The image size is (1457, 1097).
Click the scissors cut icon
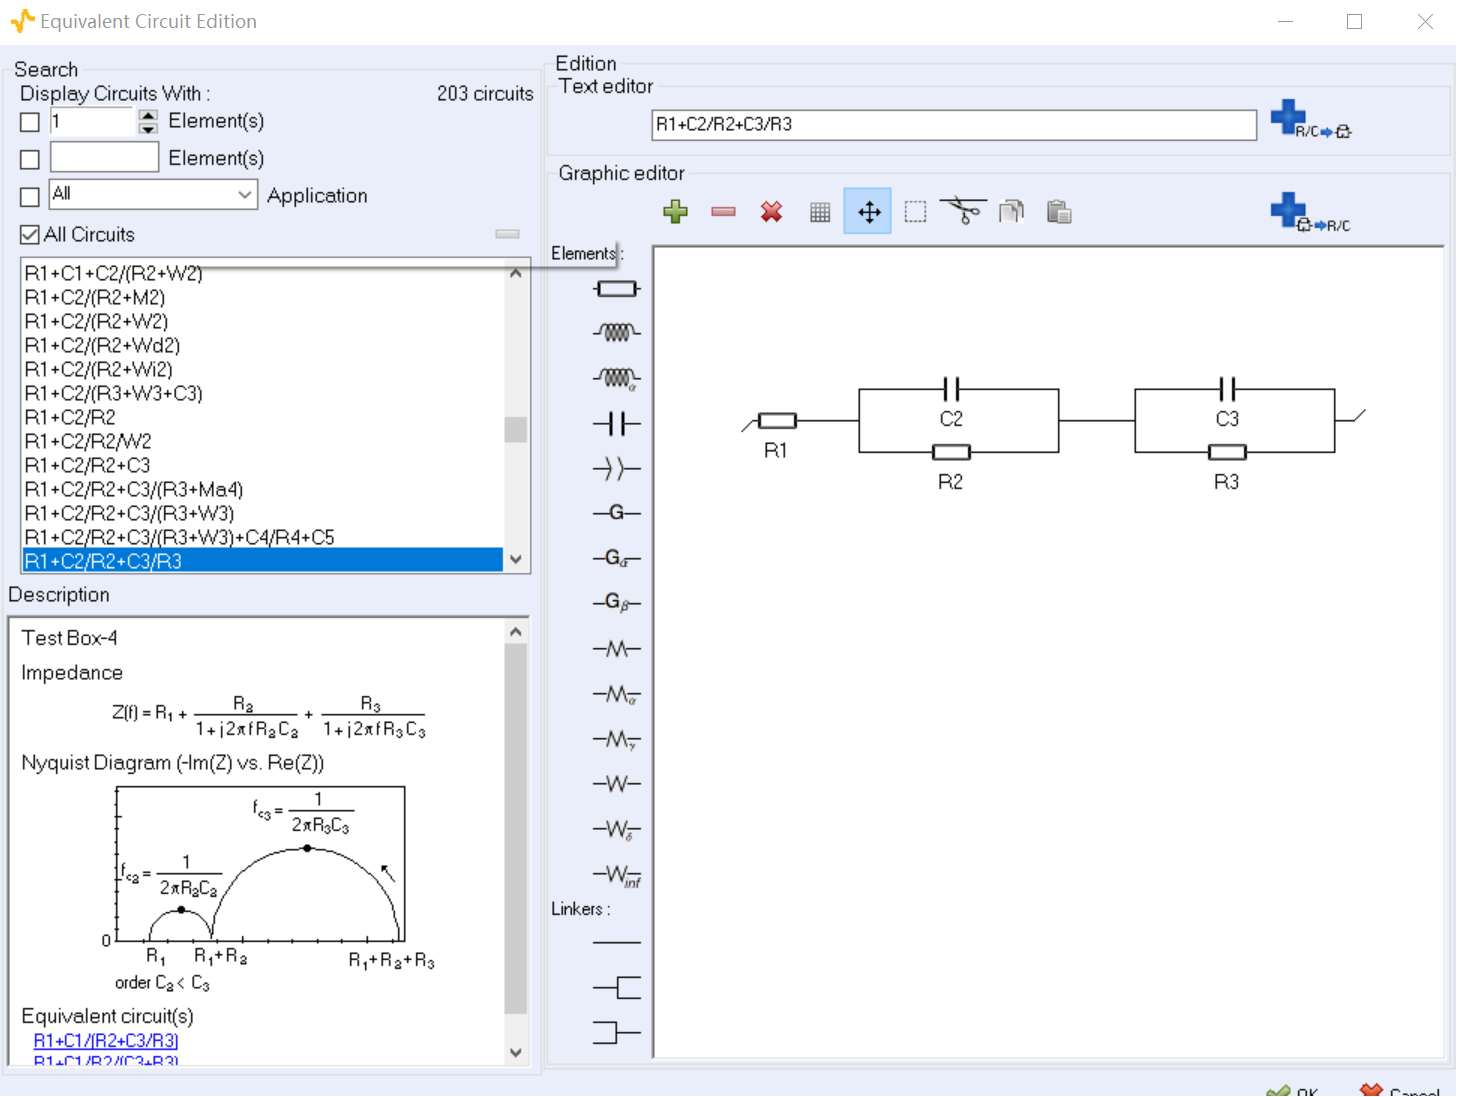click(964, 212)
